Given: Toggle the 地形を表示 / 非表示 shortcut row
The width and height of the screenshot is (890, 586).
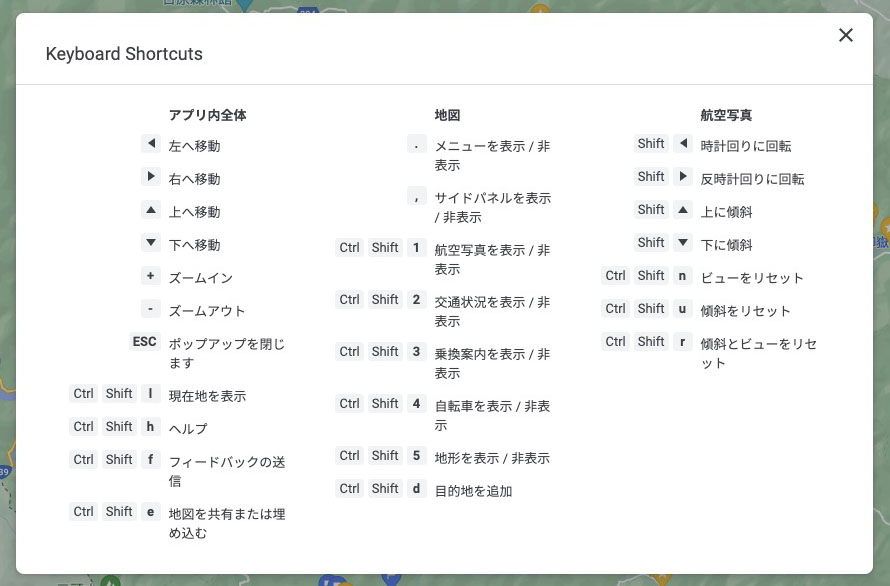Looking at the screenshot, I should coord(492,457).
